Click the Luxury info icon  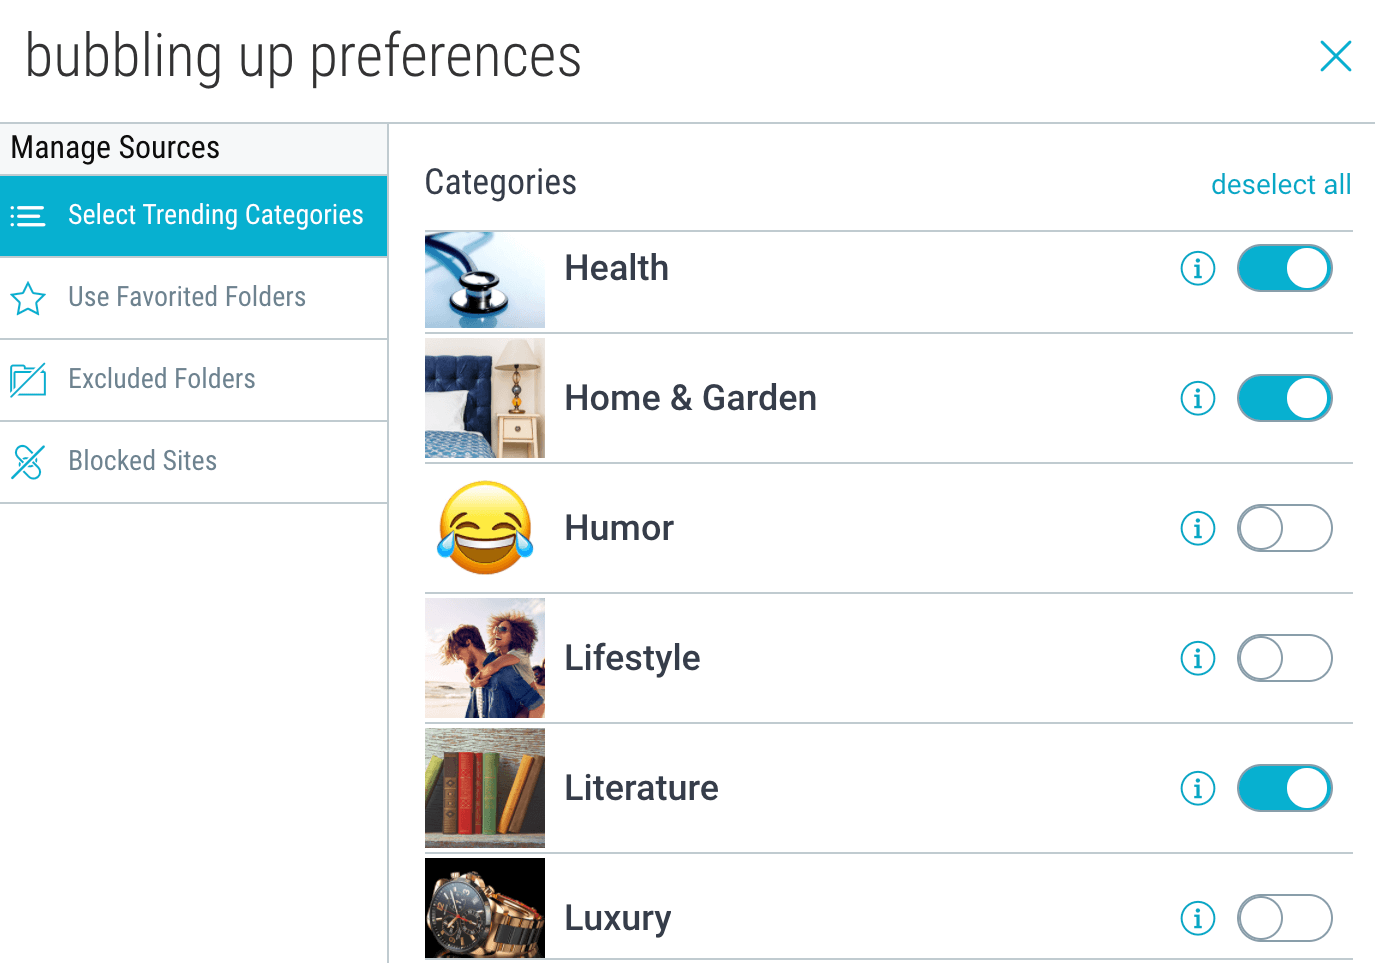[x=1197, y=918]
